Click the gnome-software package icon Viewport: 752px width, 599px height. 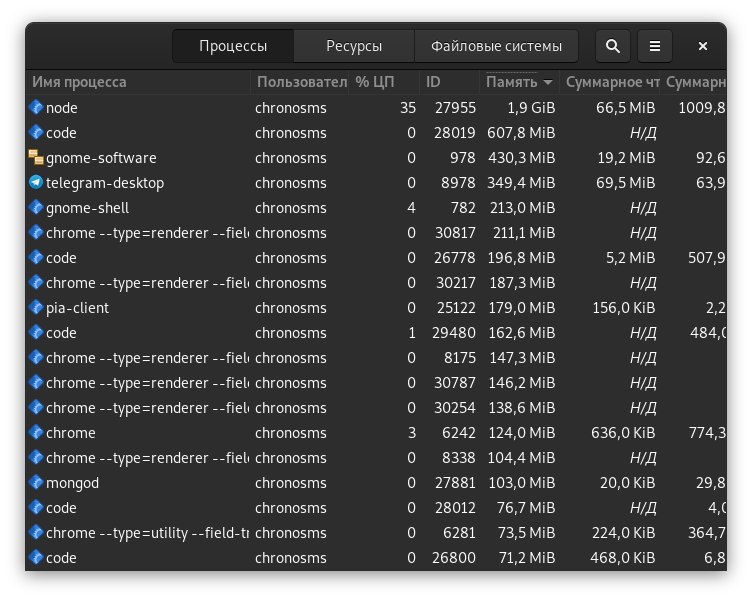(x=36, y=157)
